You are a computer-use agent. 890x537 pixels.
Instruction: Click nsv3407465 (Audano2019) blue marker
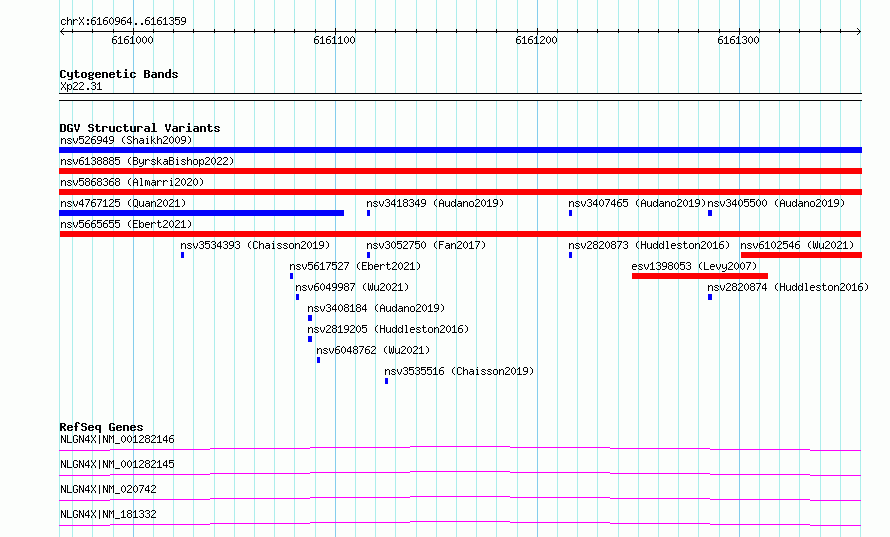point(570,213)
